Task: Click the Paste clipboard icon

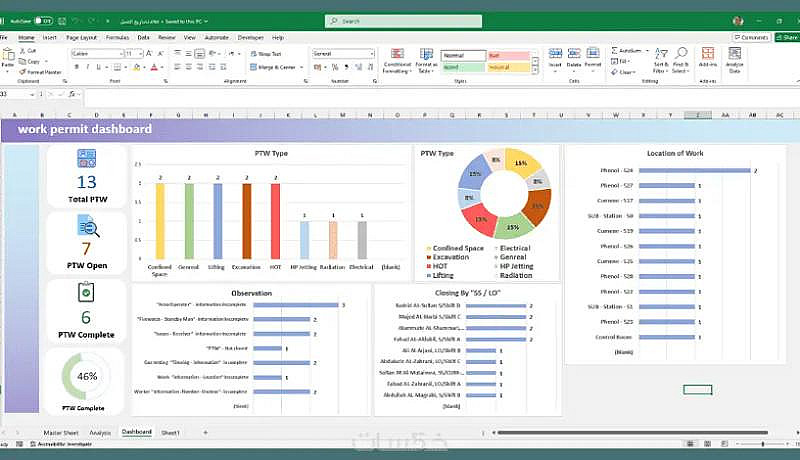Action: (8, 54)
